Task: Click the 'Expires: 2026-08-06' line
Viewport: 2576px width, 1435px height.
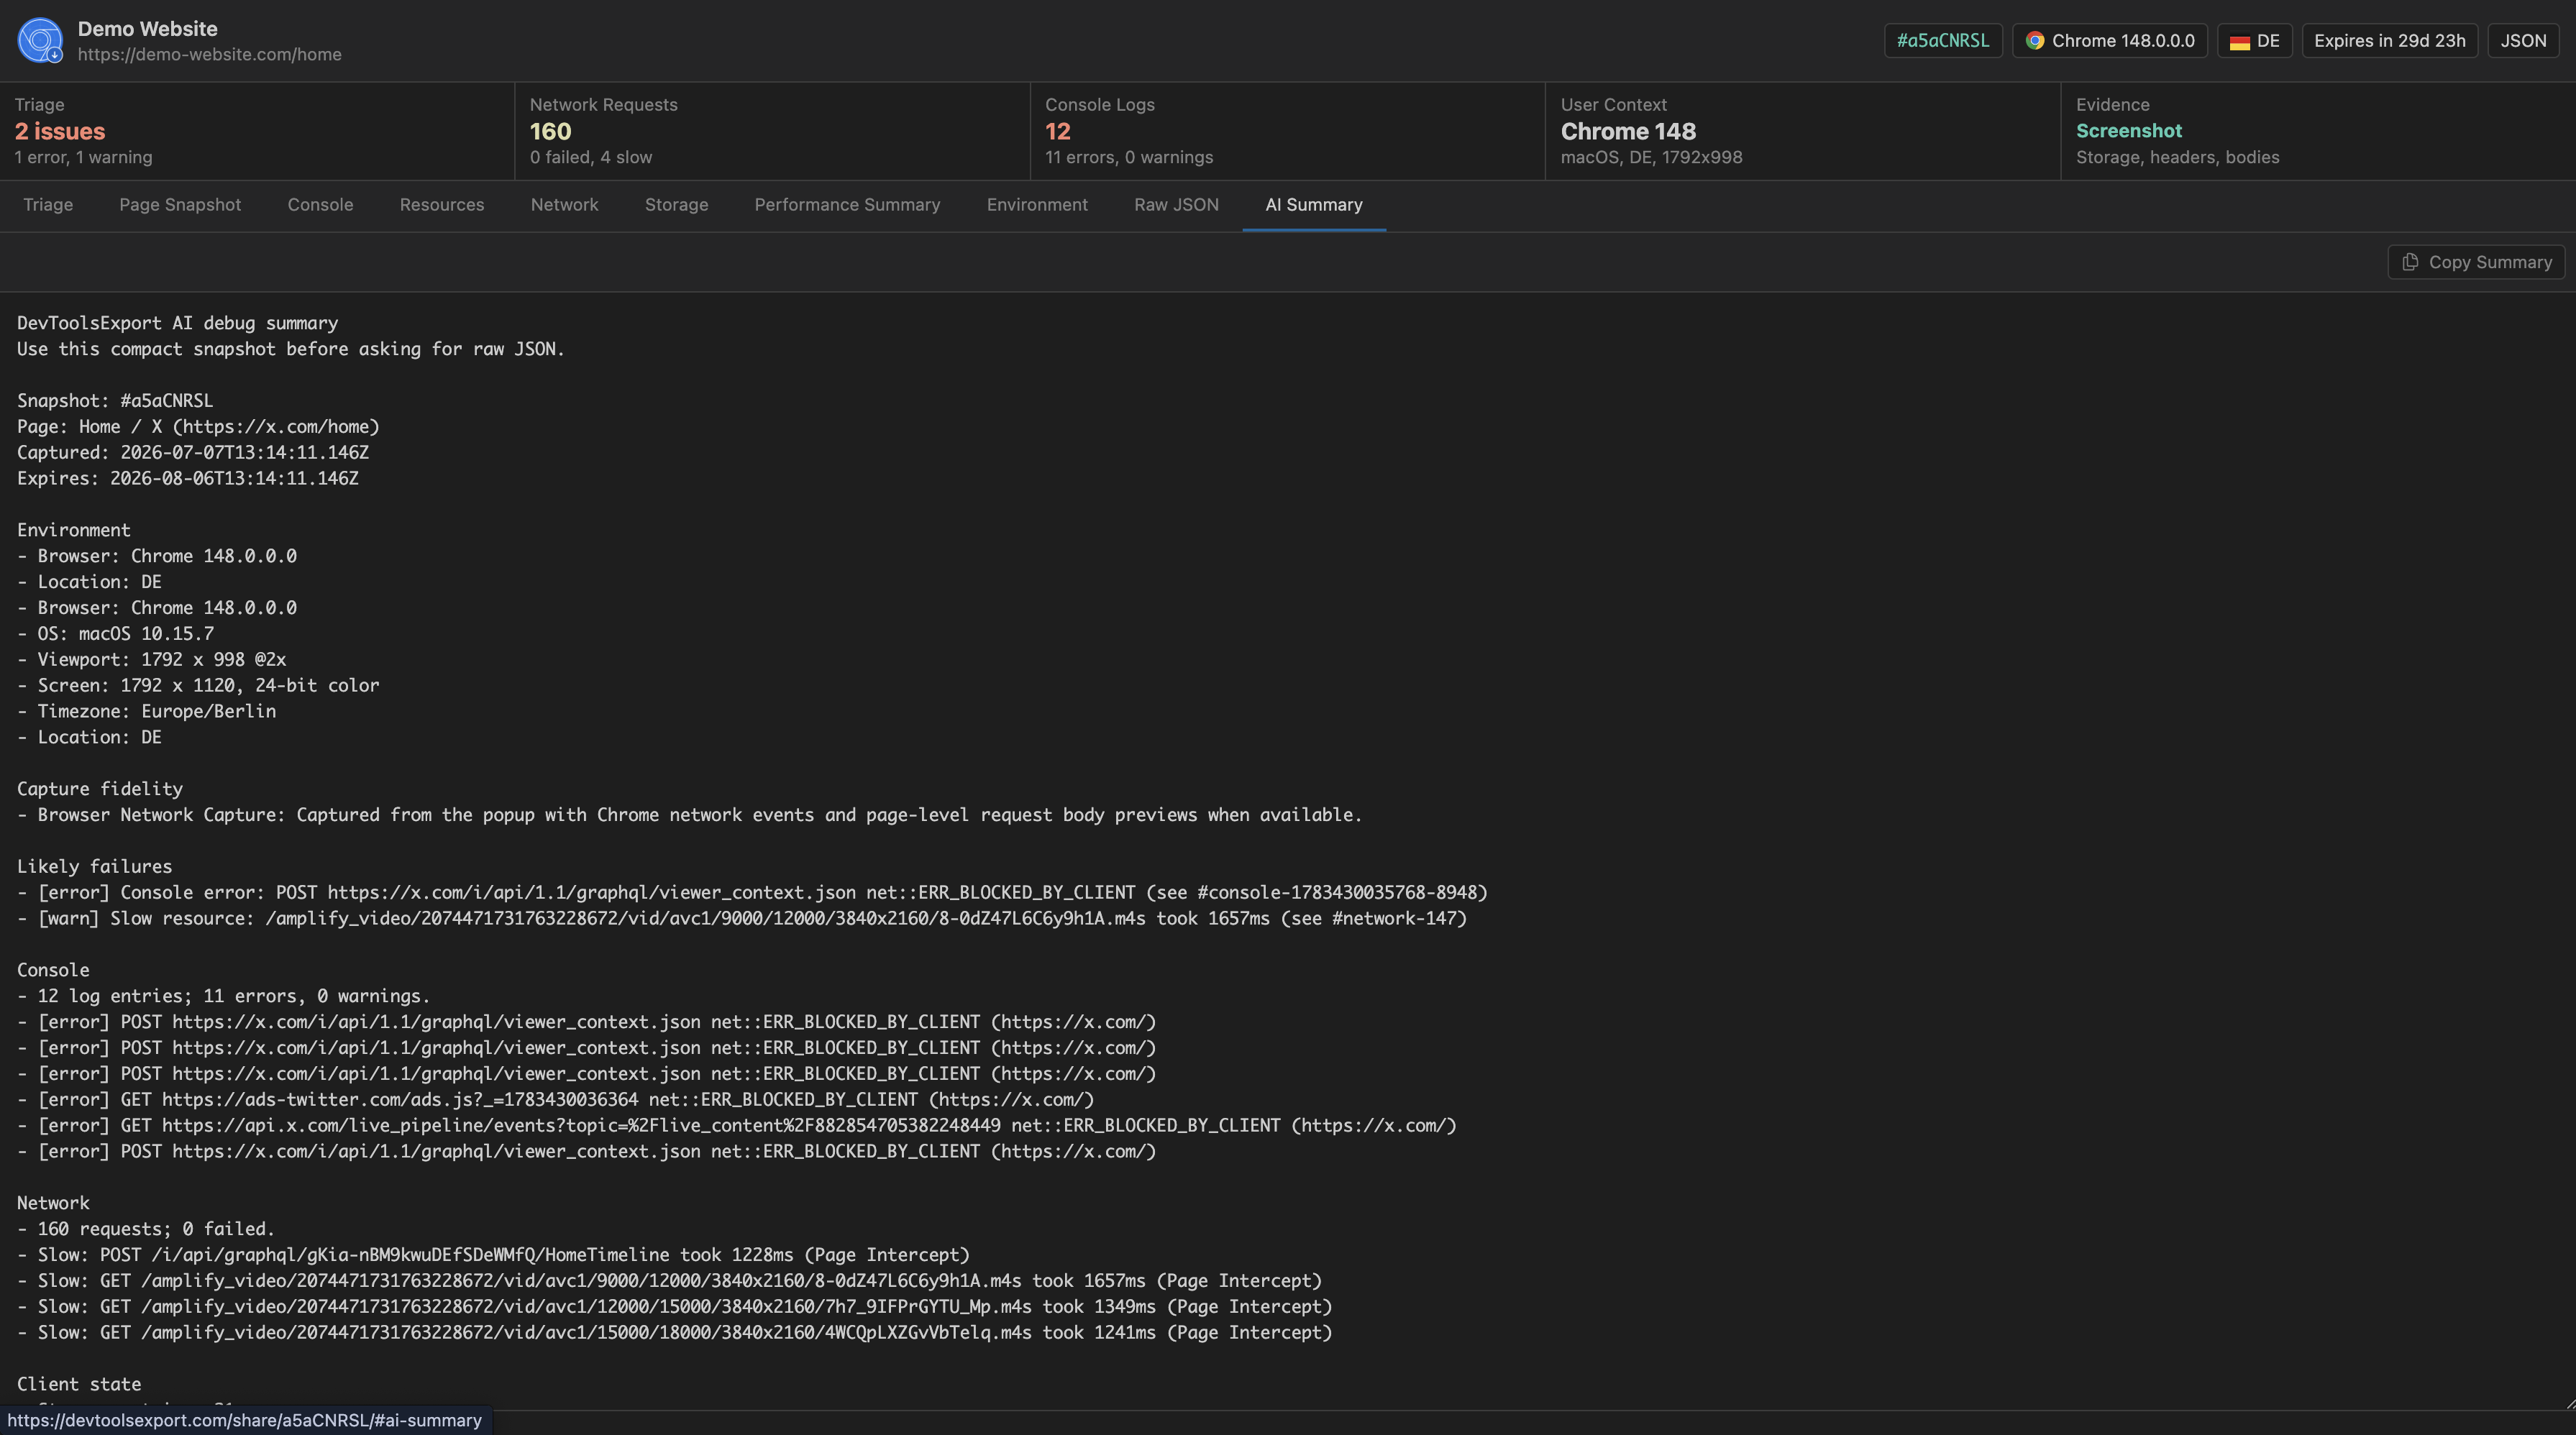Action: 188,479
